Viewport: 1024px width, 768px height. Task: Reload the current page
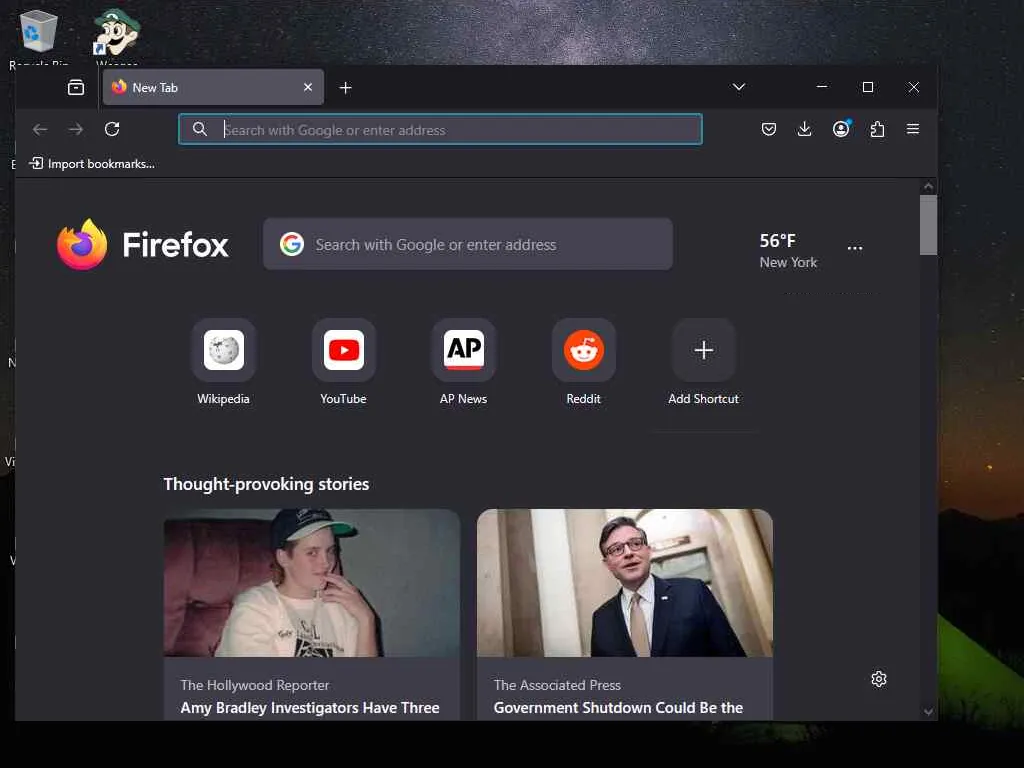click(x=112, y=129)
